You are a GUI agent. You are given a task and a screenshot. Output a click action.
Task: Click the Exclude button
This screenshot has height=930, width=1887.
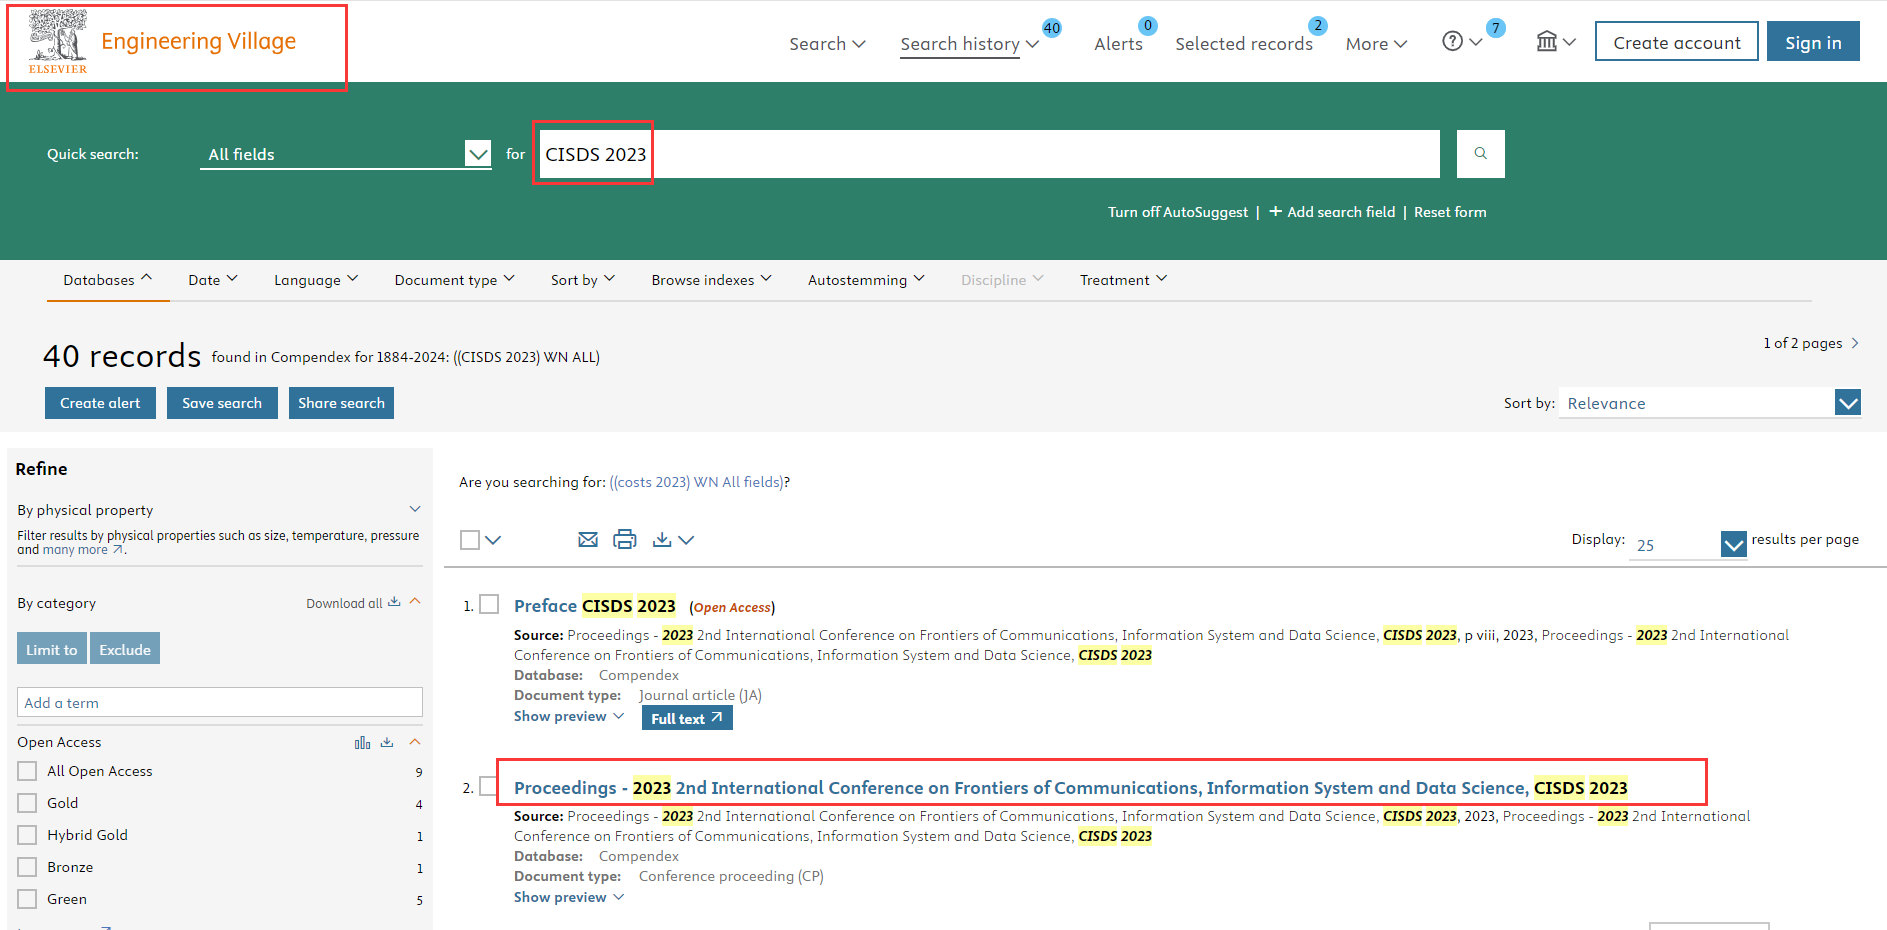click(125, 649)
